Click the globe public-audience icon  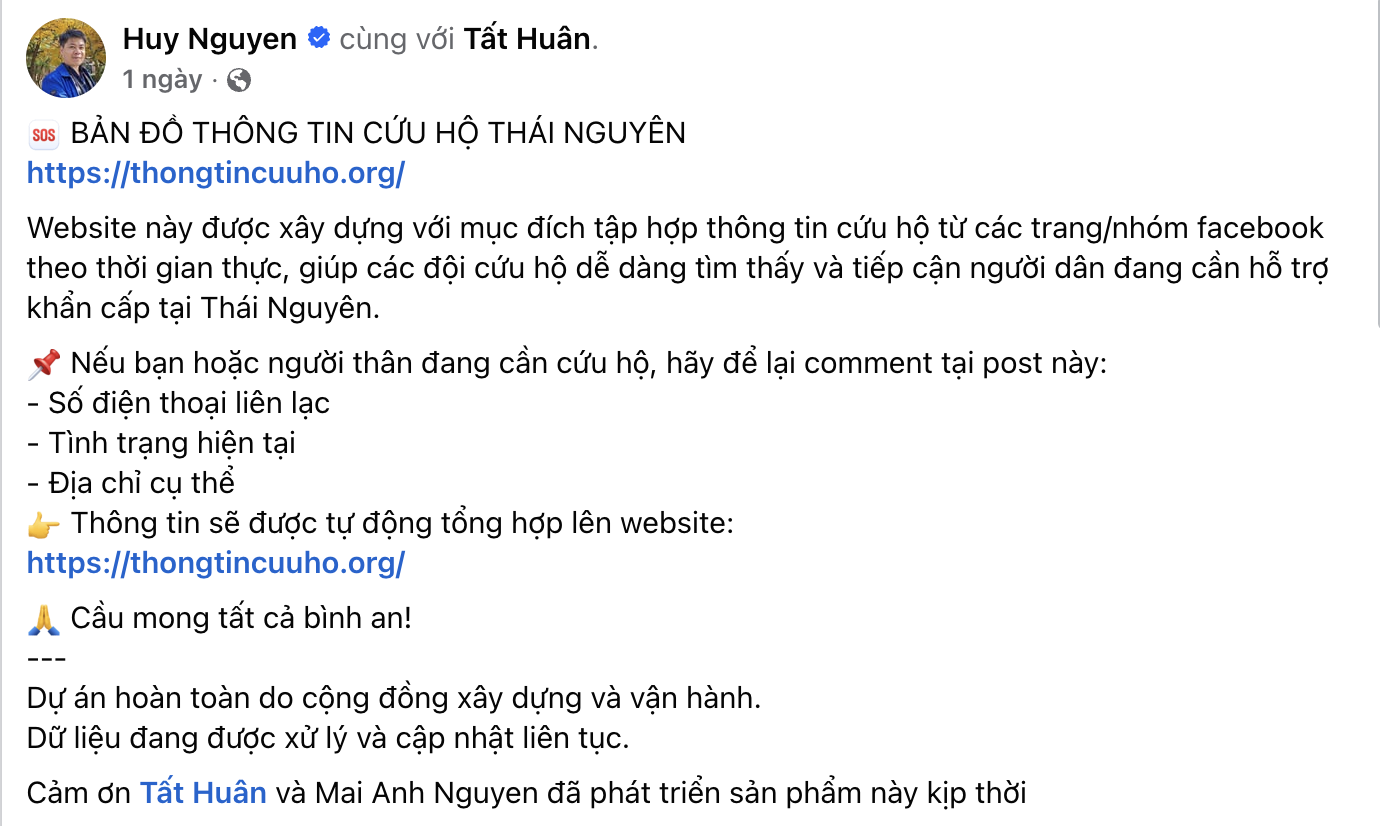239,79
